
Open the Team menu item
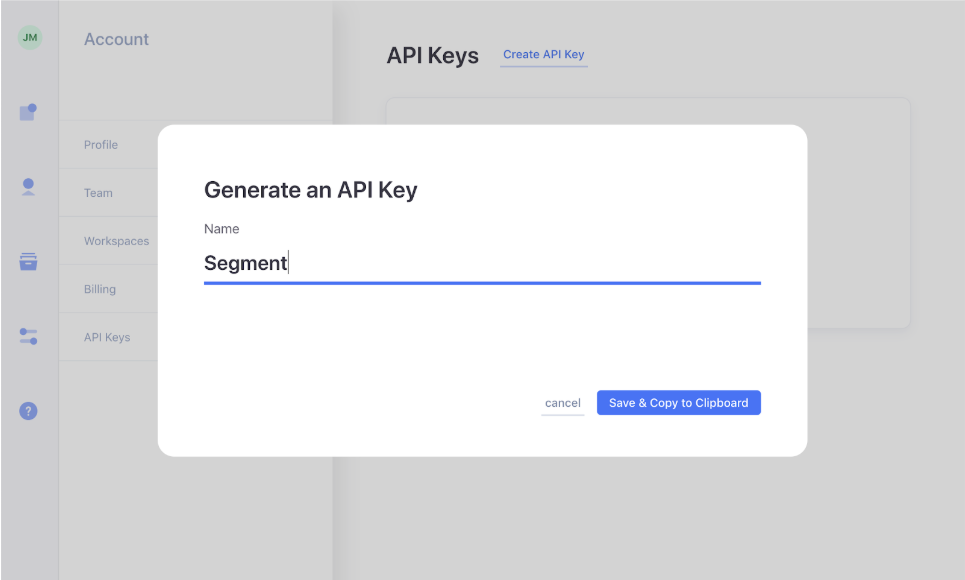pos(98,193)
